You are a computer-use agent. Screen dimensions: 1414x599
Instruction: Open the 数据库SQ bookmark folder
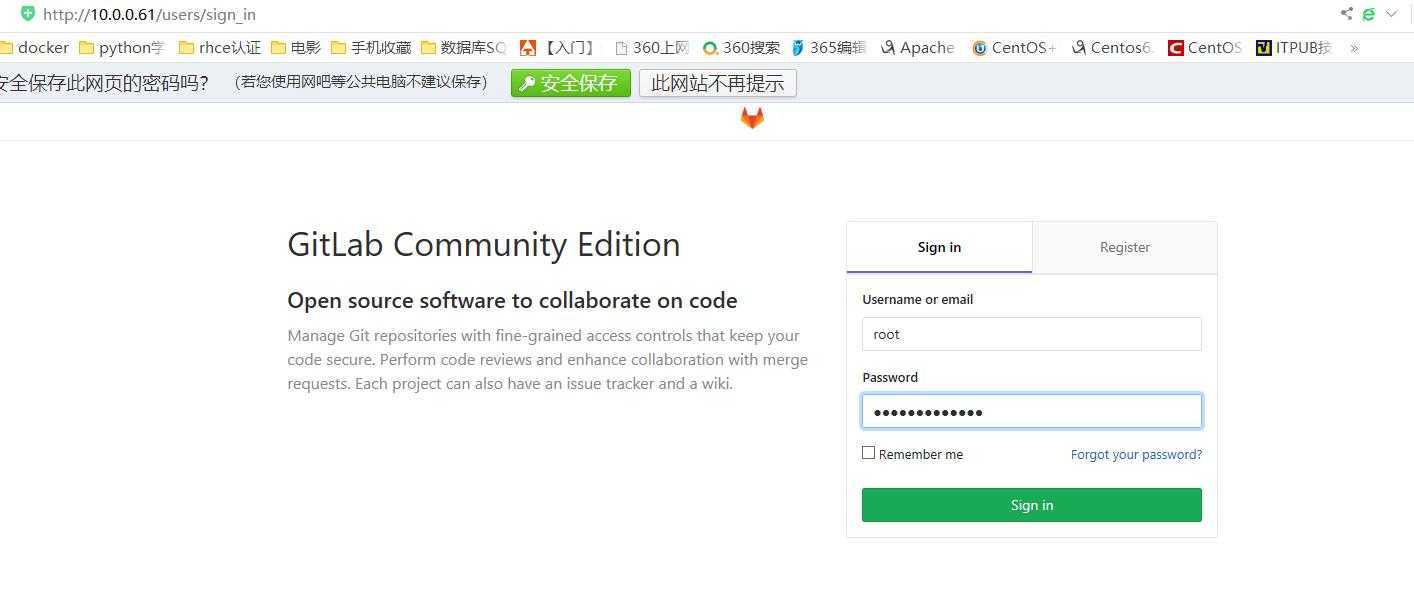[x=464, y=48]
